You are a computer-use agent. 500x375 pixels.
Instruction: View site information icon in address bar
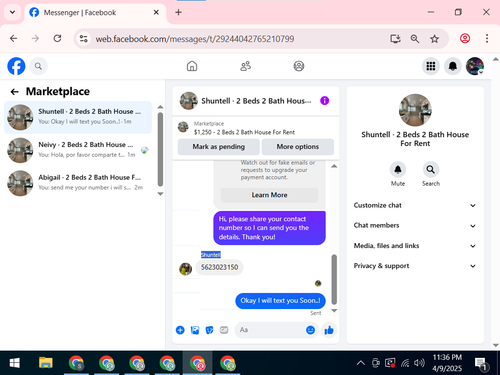pos(83,39)
